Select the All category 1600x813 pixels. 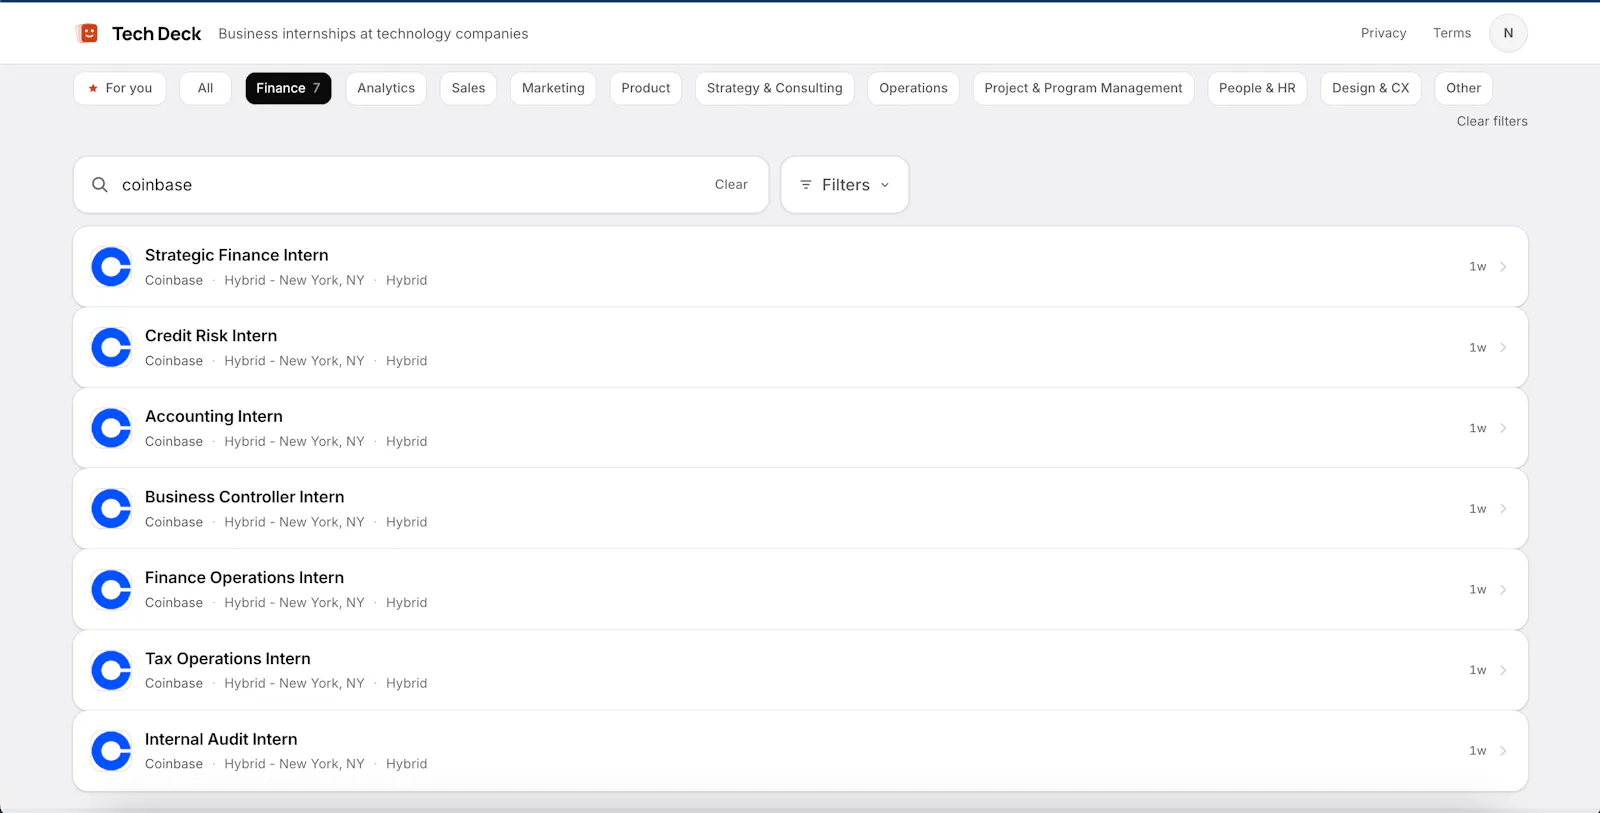[x=205, y=88]
